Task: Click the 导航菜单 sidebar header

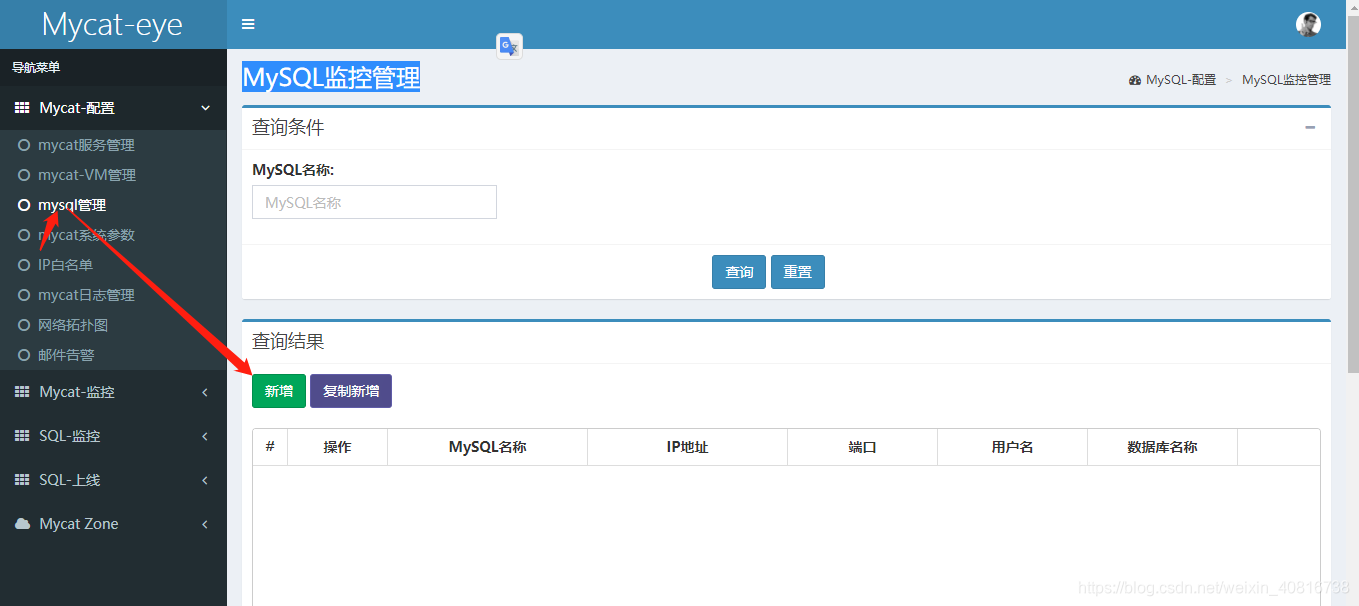Action: coord(36,67)
